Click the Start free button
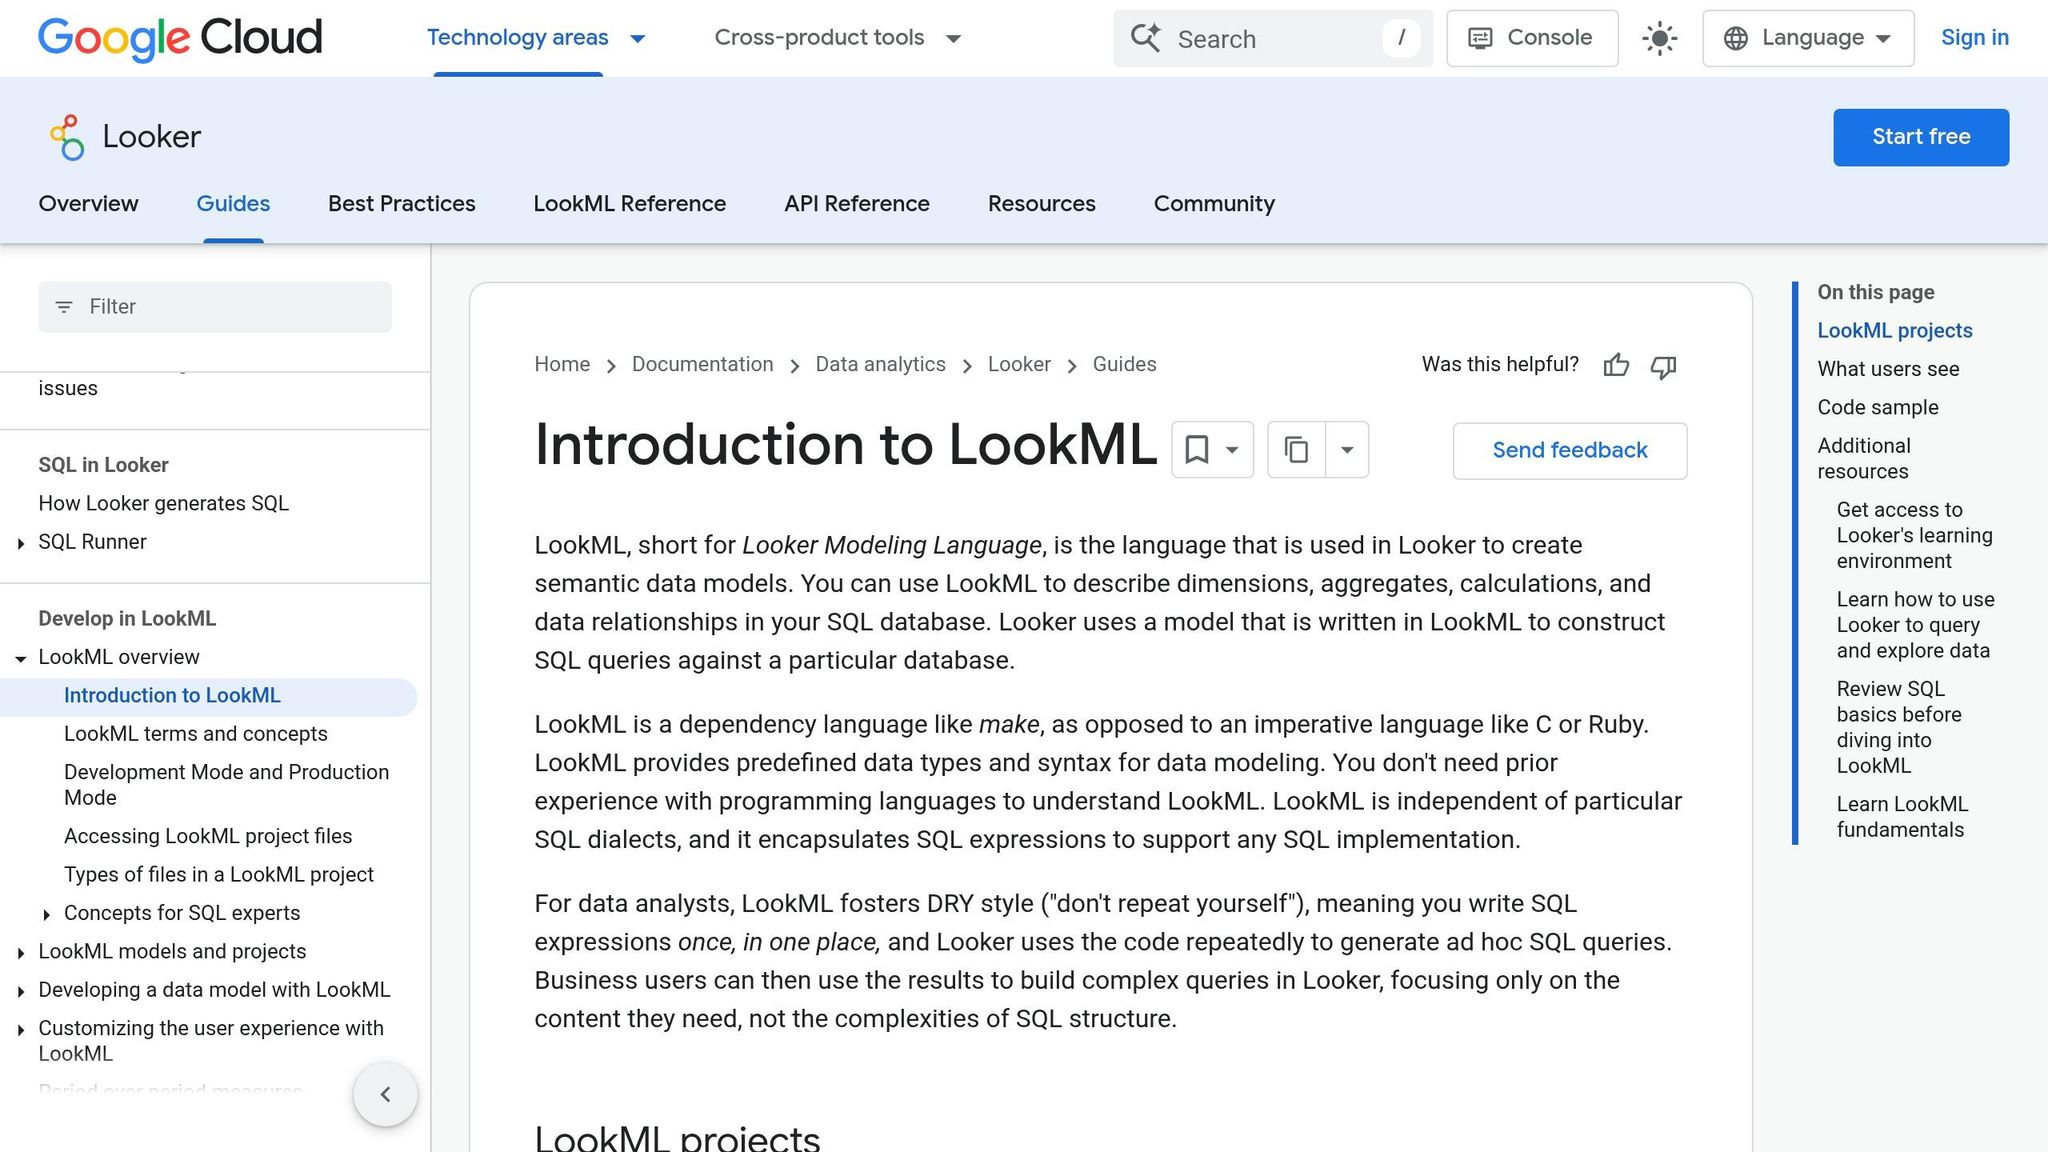The width and height of the screenshot is (2048, 1152). tap(1920, 137)
